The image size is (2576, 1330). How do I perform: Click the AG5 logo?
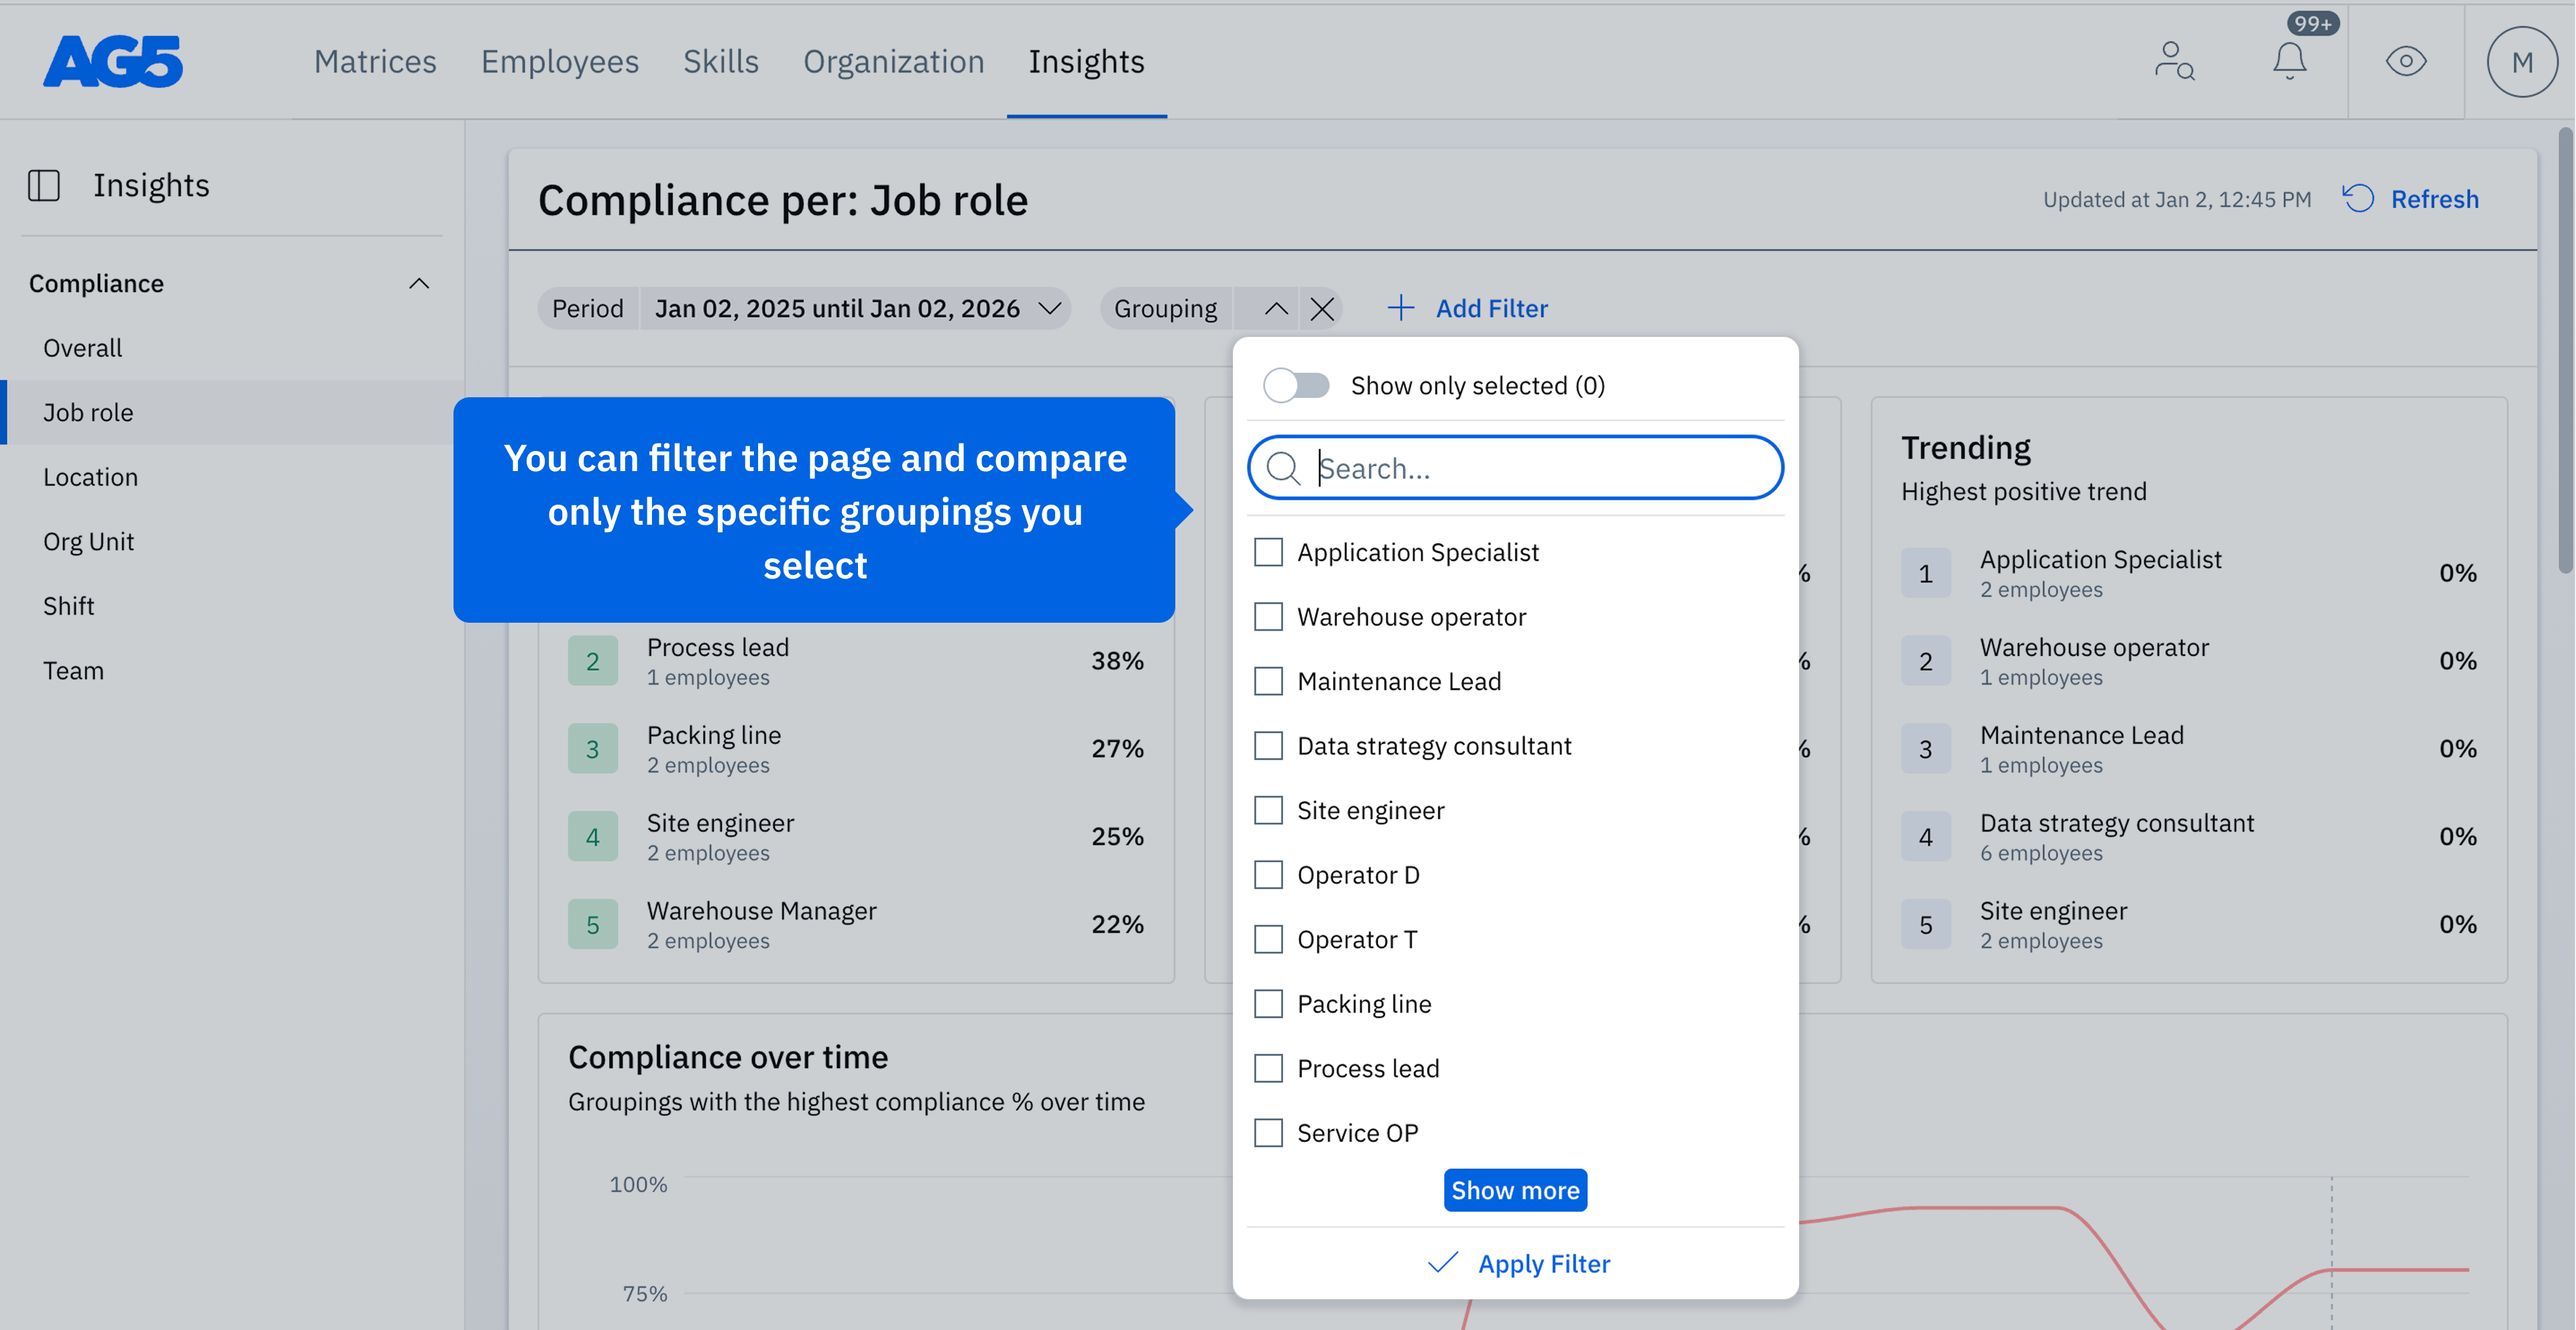pos(113,62)
